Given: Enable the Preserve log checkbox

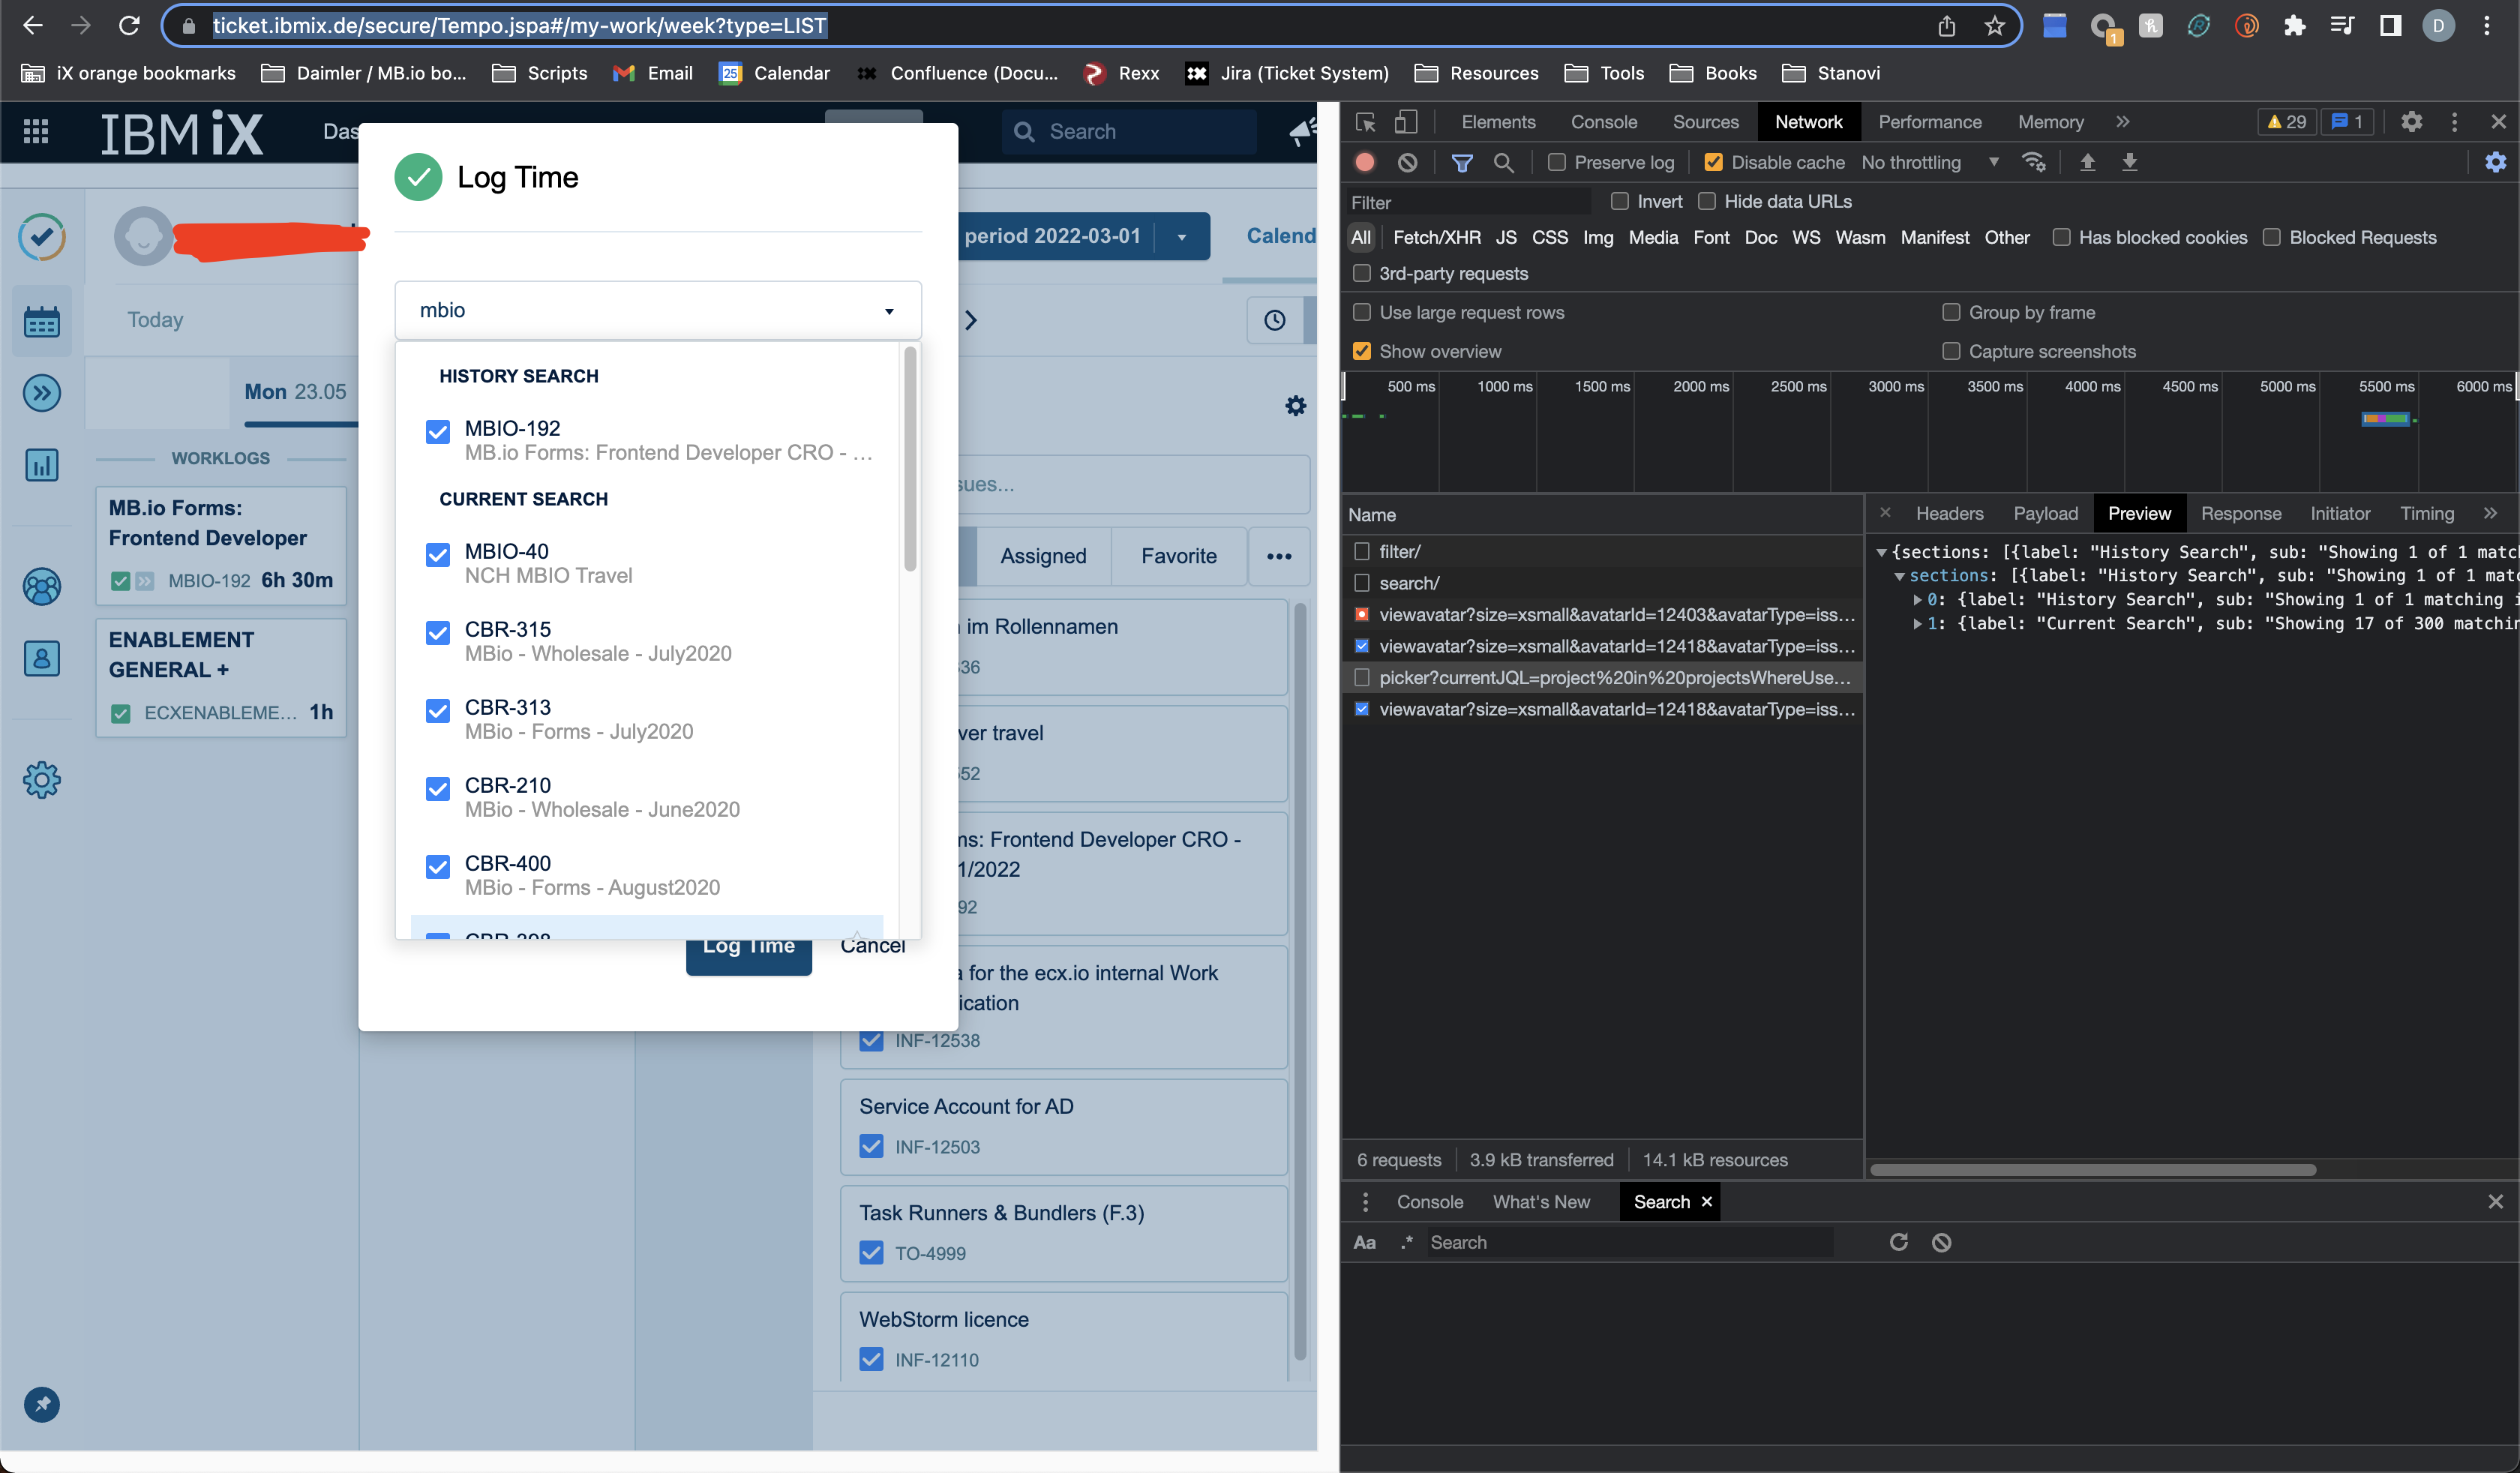Looking at the screenshot, I should pyautogui.click(x=1556, y=162).
